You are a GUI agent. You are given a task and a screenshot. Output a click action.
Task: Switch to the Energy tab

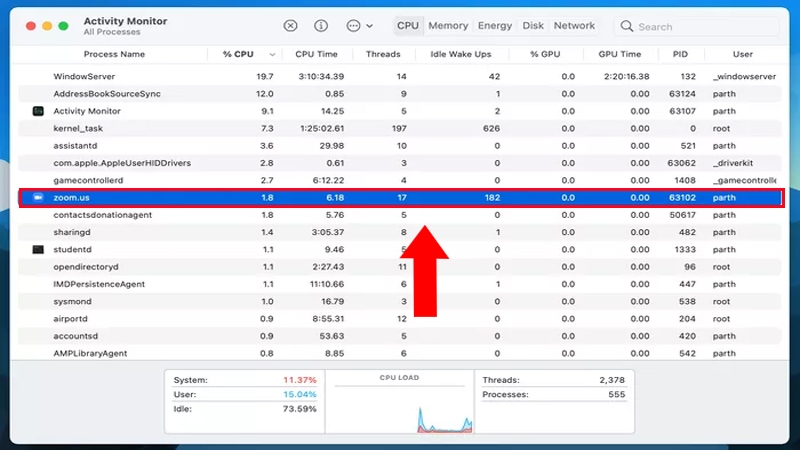pos(495,26)
